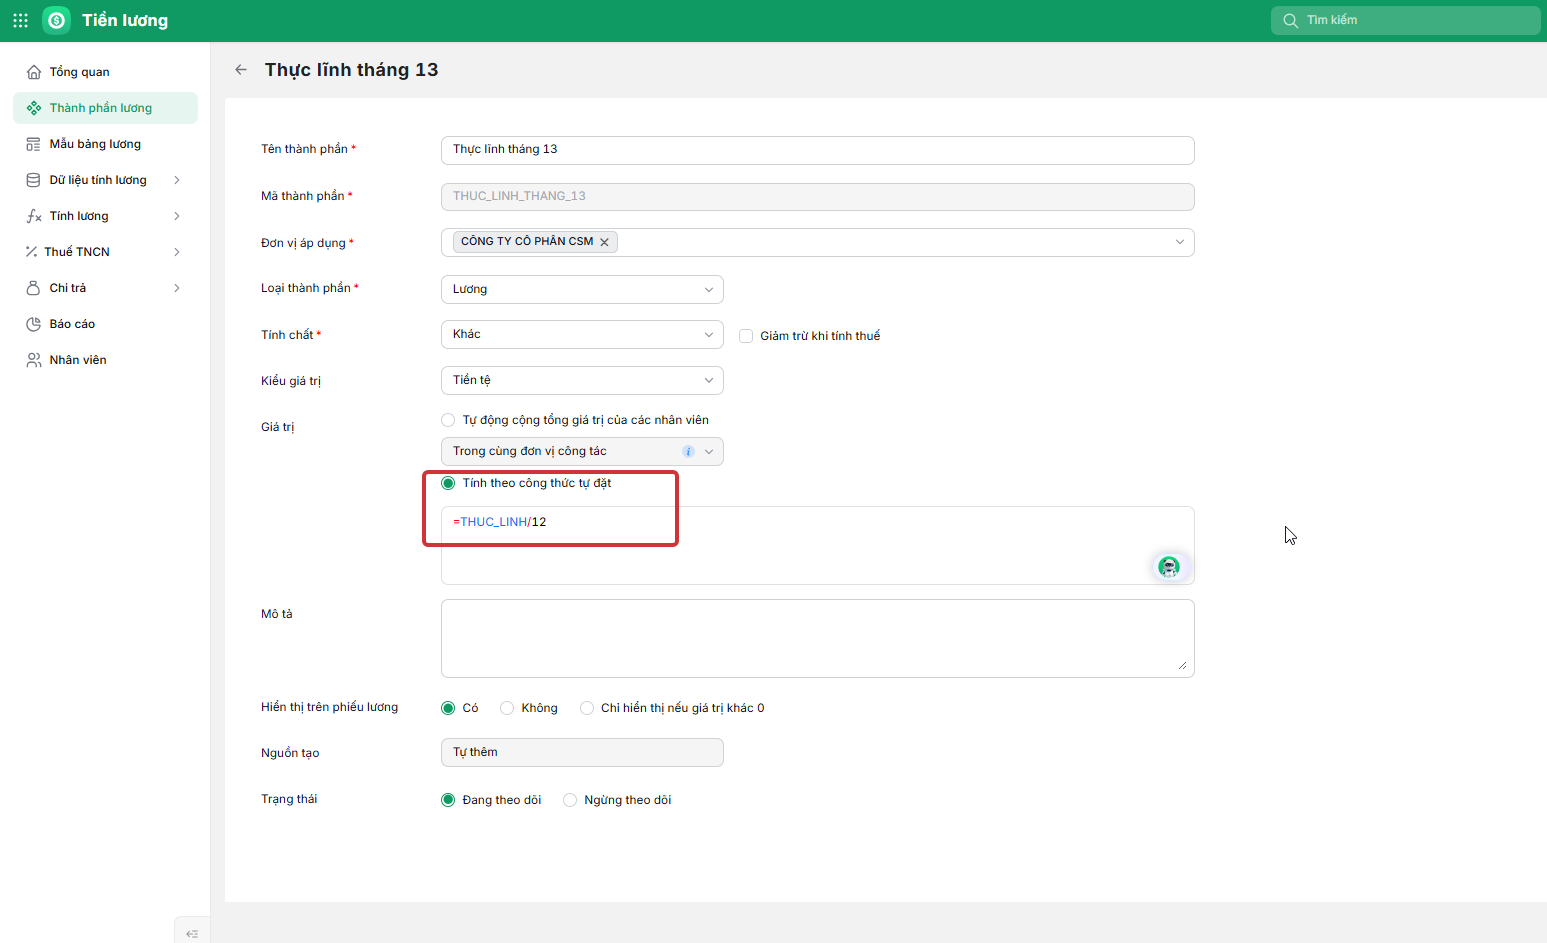1547x943 pixels.
Task: Click the Tiền lương app logo icon
Action: click(x=57, y=20)
